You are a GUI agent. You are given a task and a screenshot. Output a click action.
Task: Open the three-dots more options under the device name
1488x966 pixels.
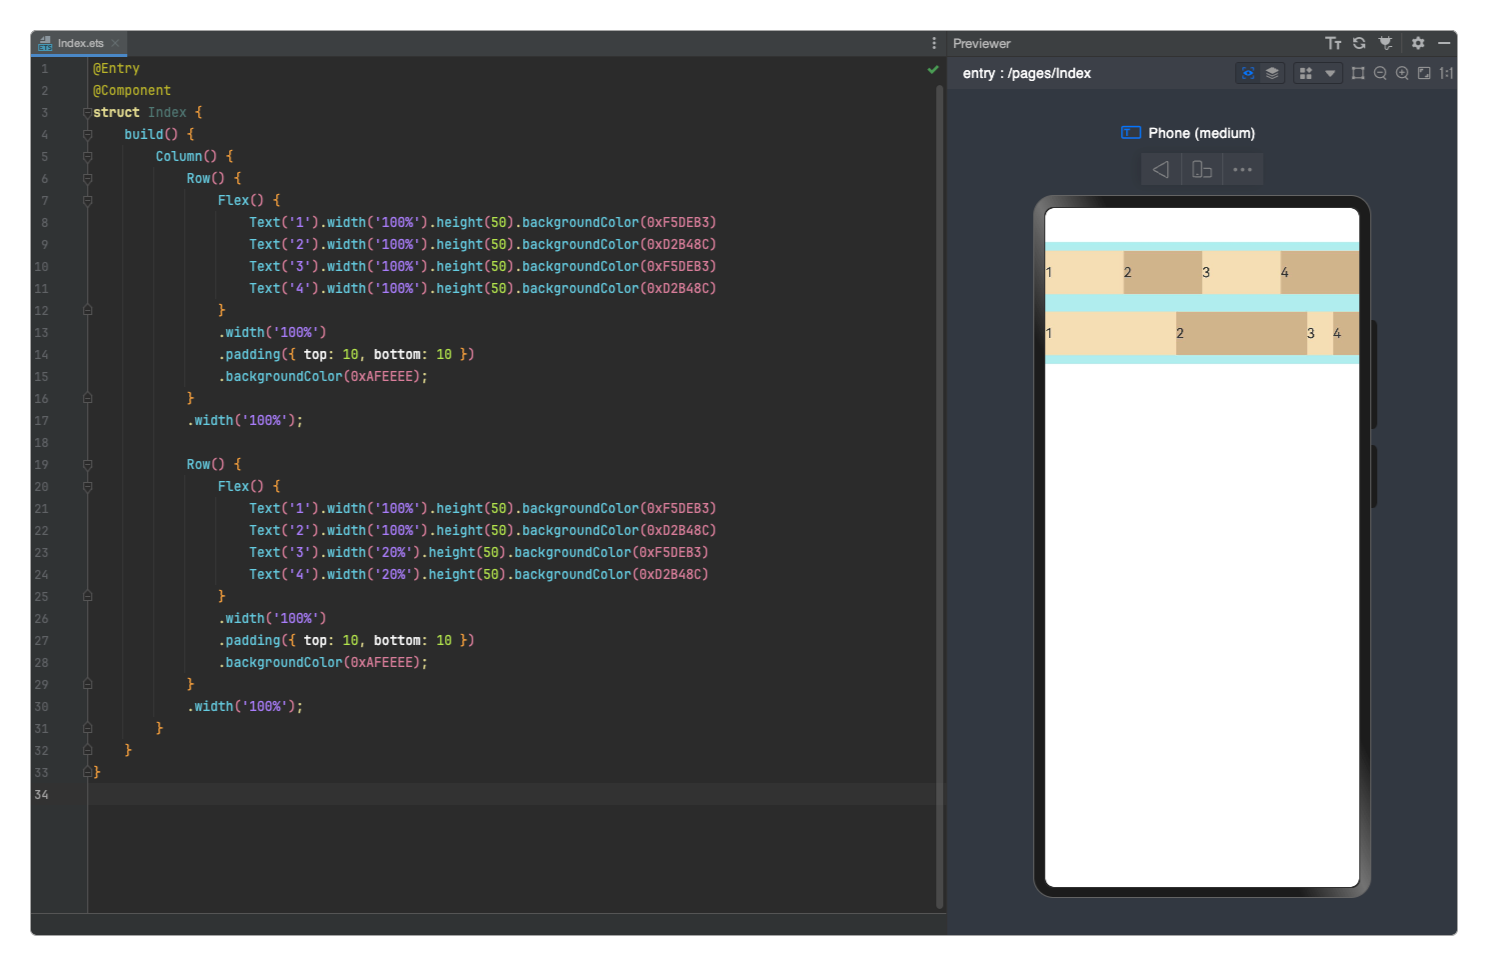click(1243, 169)
